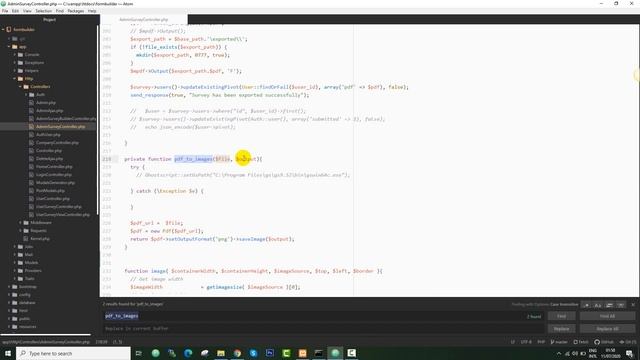Viewport: 640px width, 360px height.
Task: Open the Help menu
Action: coord(92,11)
